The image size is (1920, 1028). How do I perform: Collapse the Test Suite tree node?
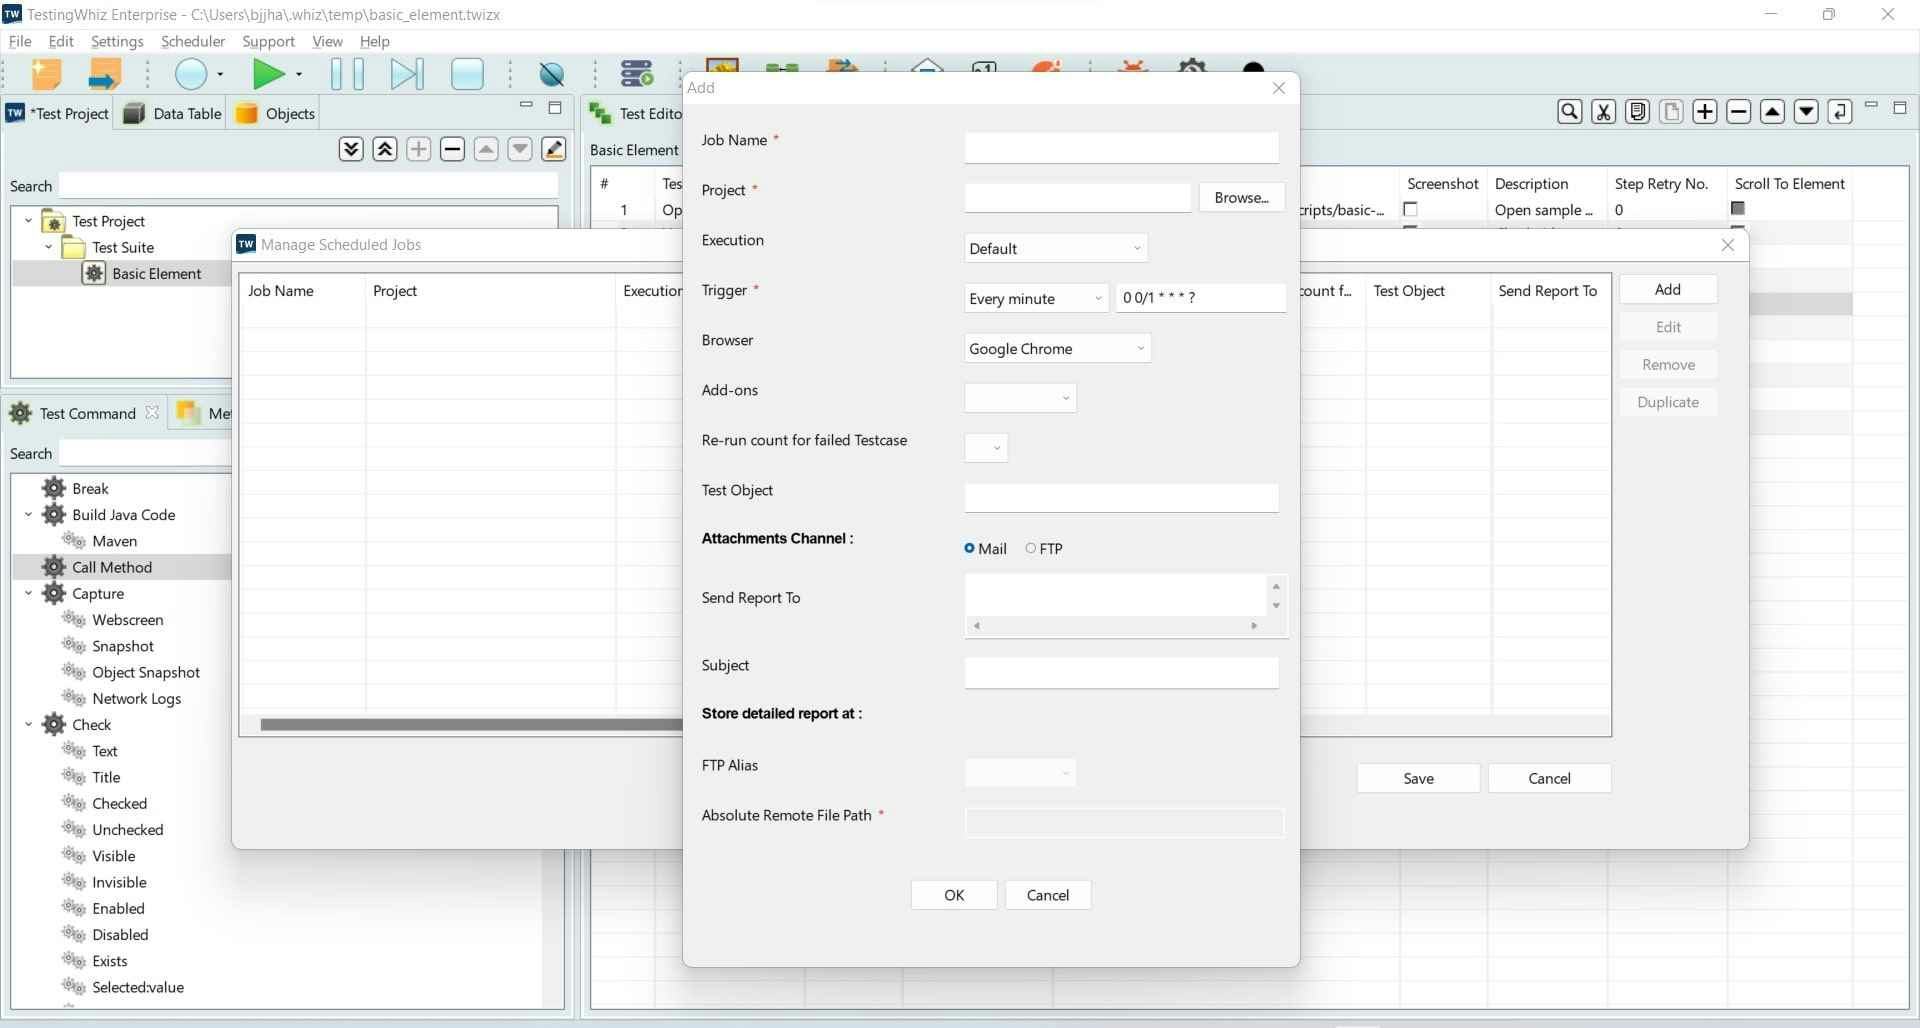tap(48, 247)
